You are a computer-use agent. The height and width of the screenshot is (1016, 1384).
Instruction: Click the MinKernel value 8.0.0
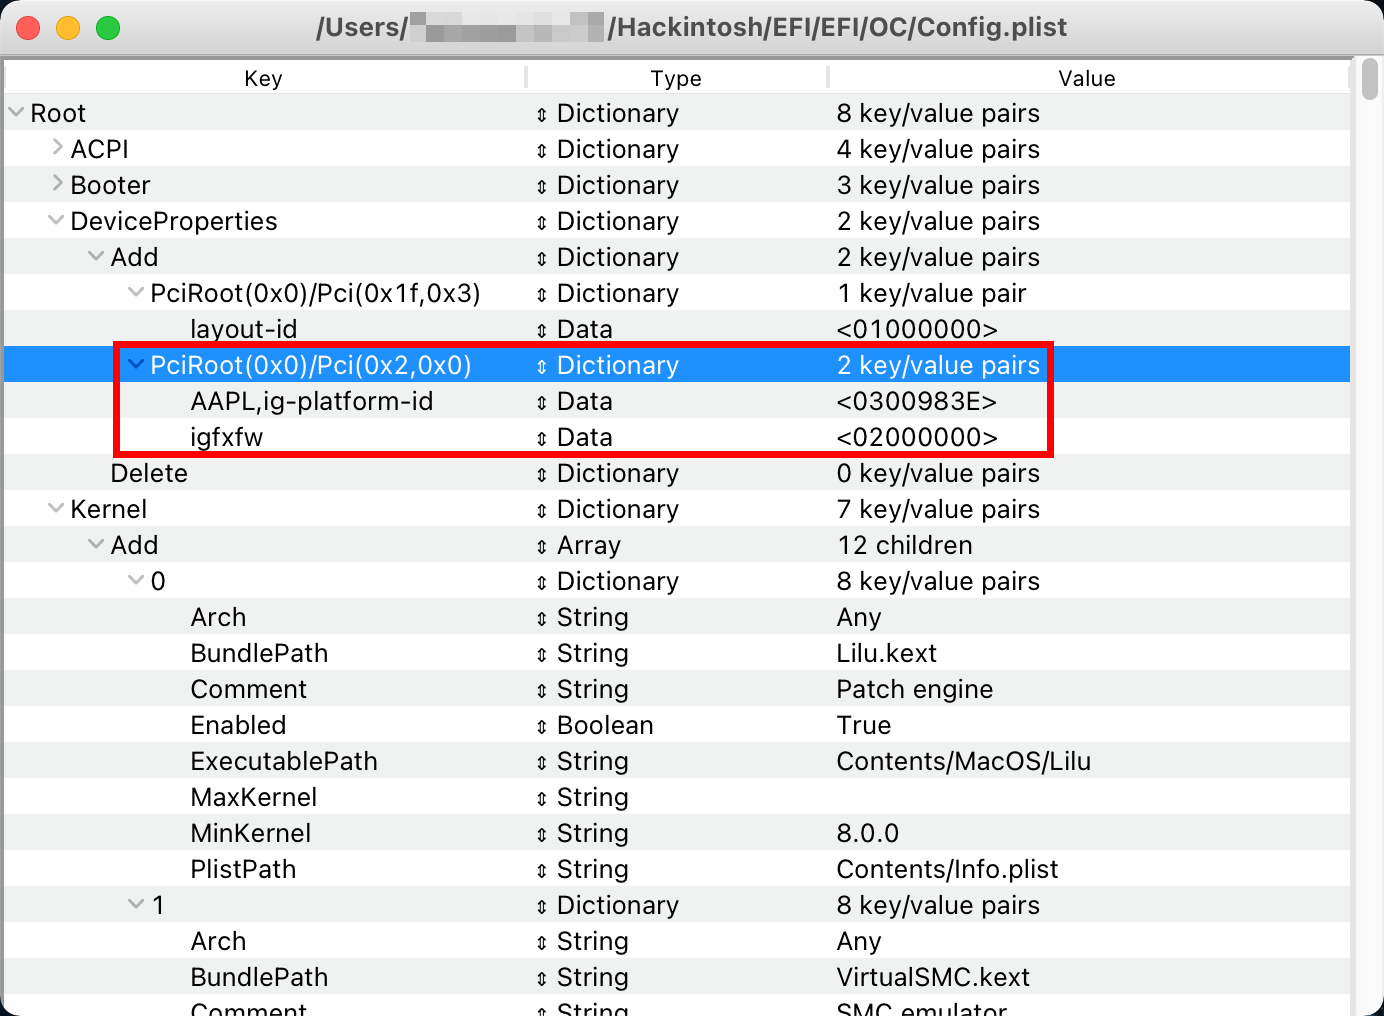click(867, 833)
